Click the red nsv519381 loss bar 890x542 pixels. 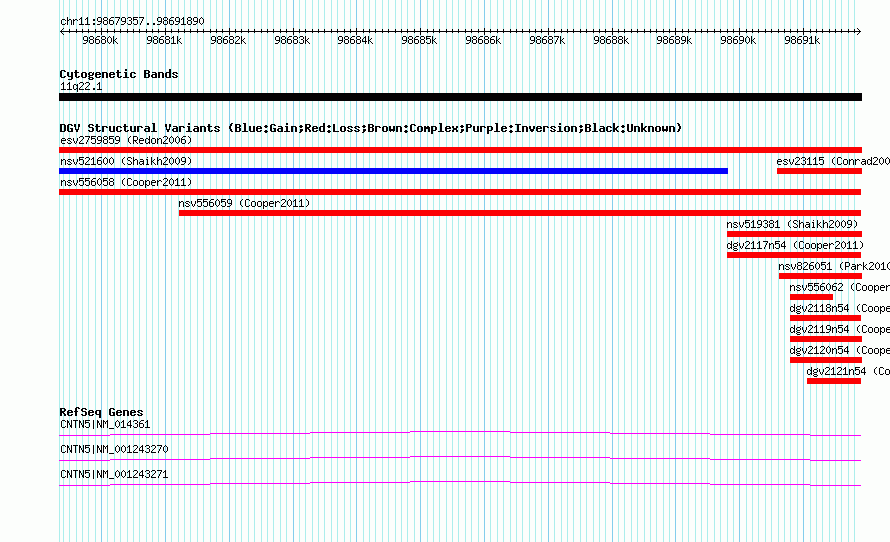pos(795,234)
